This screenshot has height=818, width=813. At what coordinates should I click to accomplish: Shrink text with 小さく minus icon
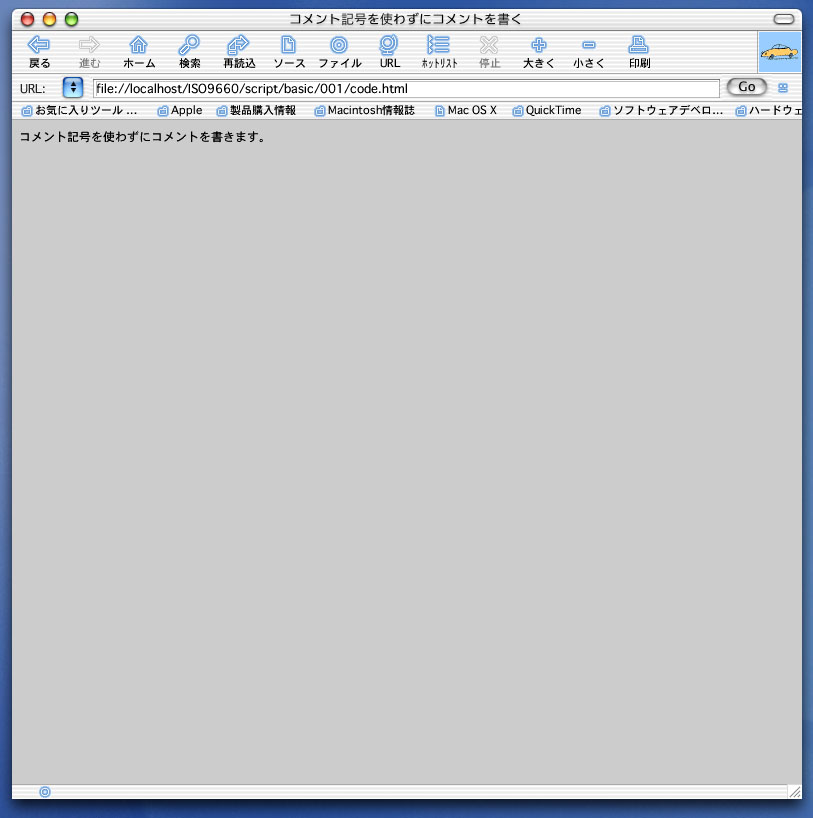point(589,52)
